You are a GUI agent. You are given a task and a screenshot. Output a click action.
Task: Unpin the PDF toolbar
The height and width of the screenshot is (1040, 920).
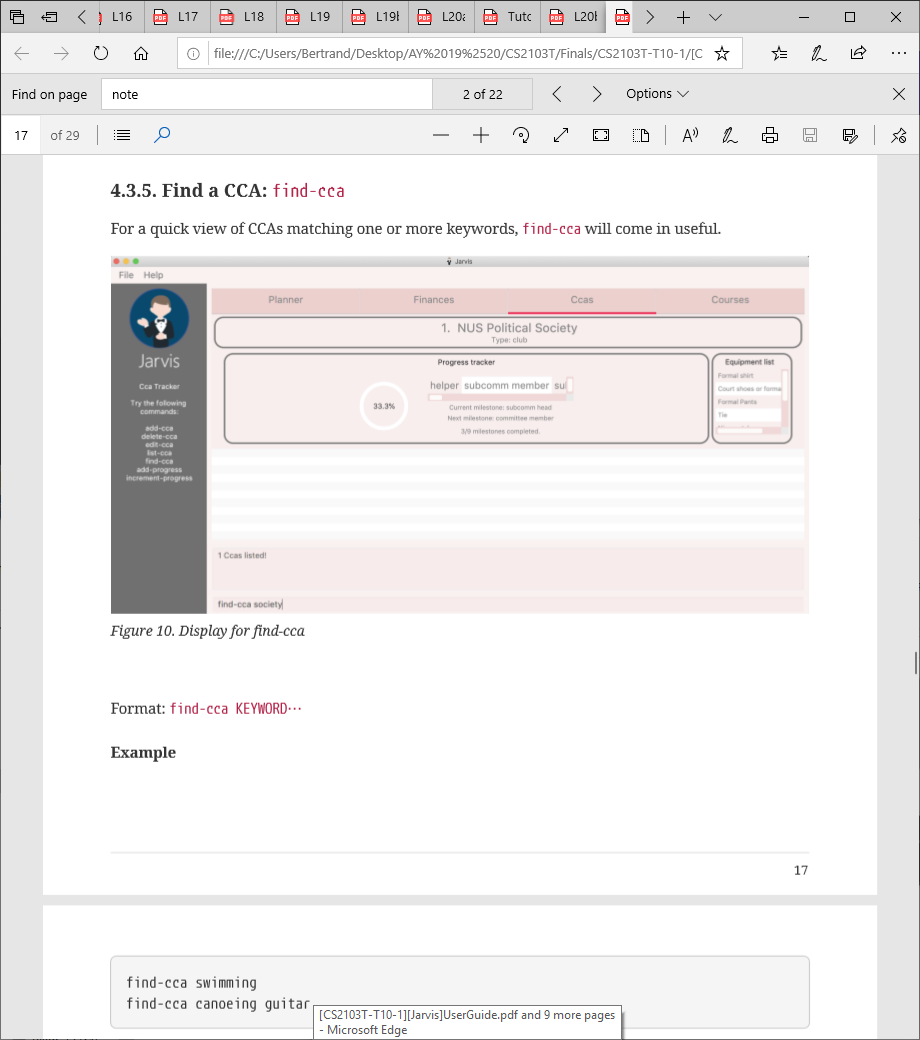pos(899,135)
